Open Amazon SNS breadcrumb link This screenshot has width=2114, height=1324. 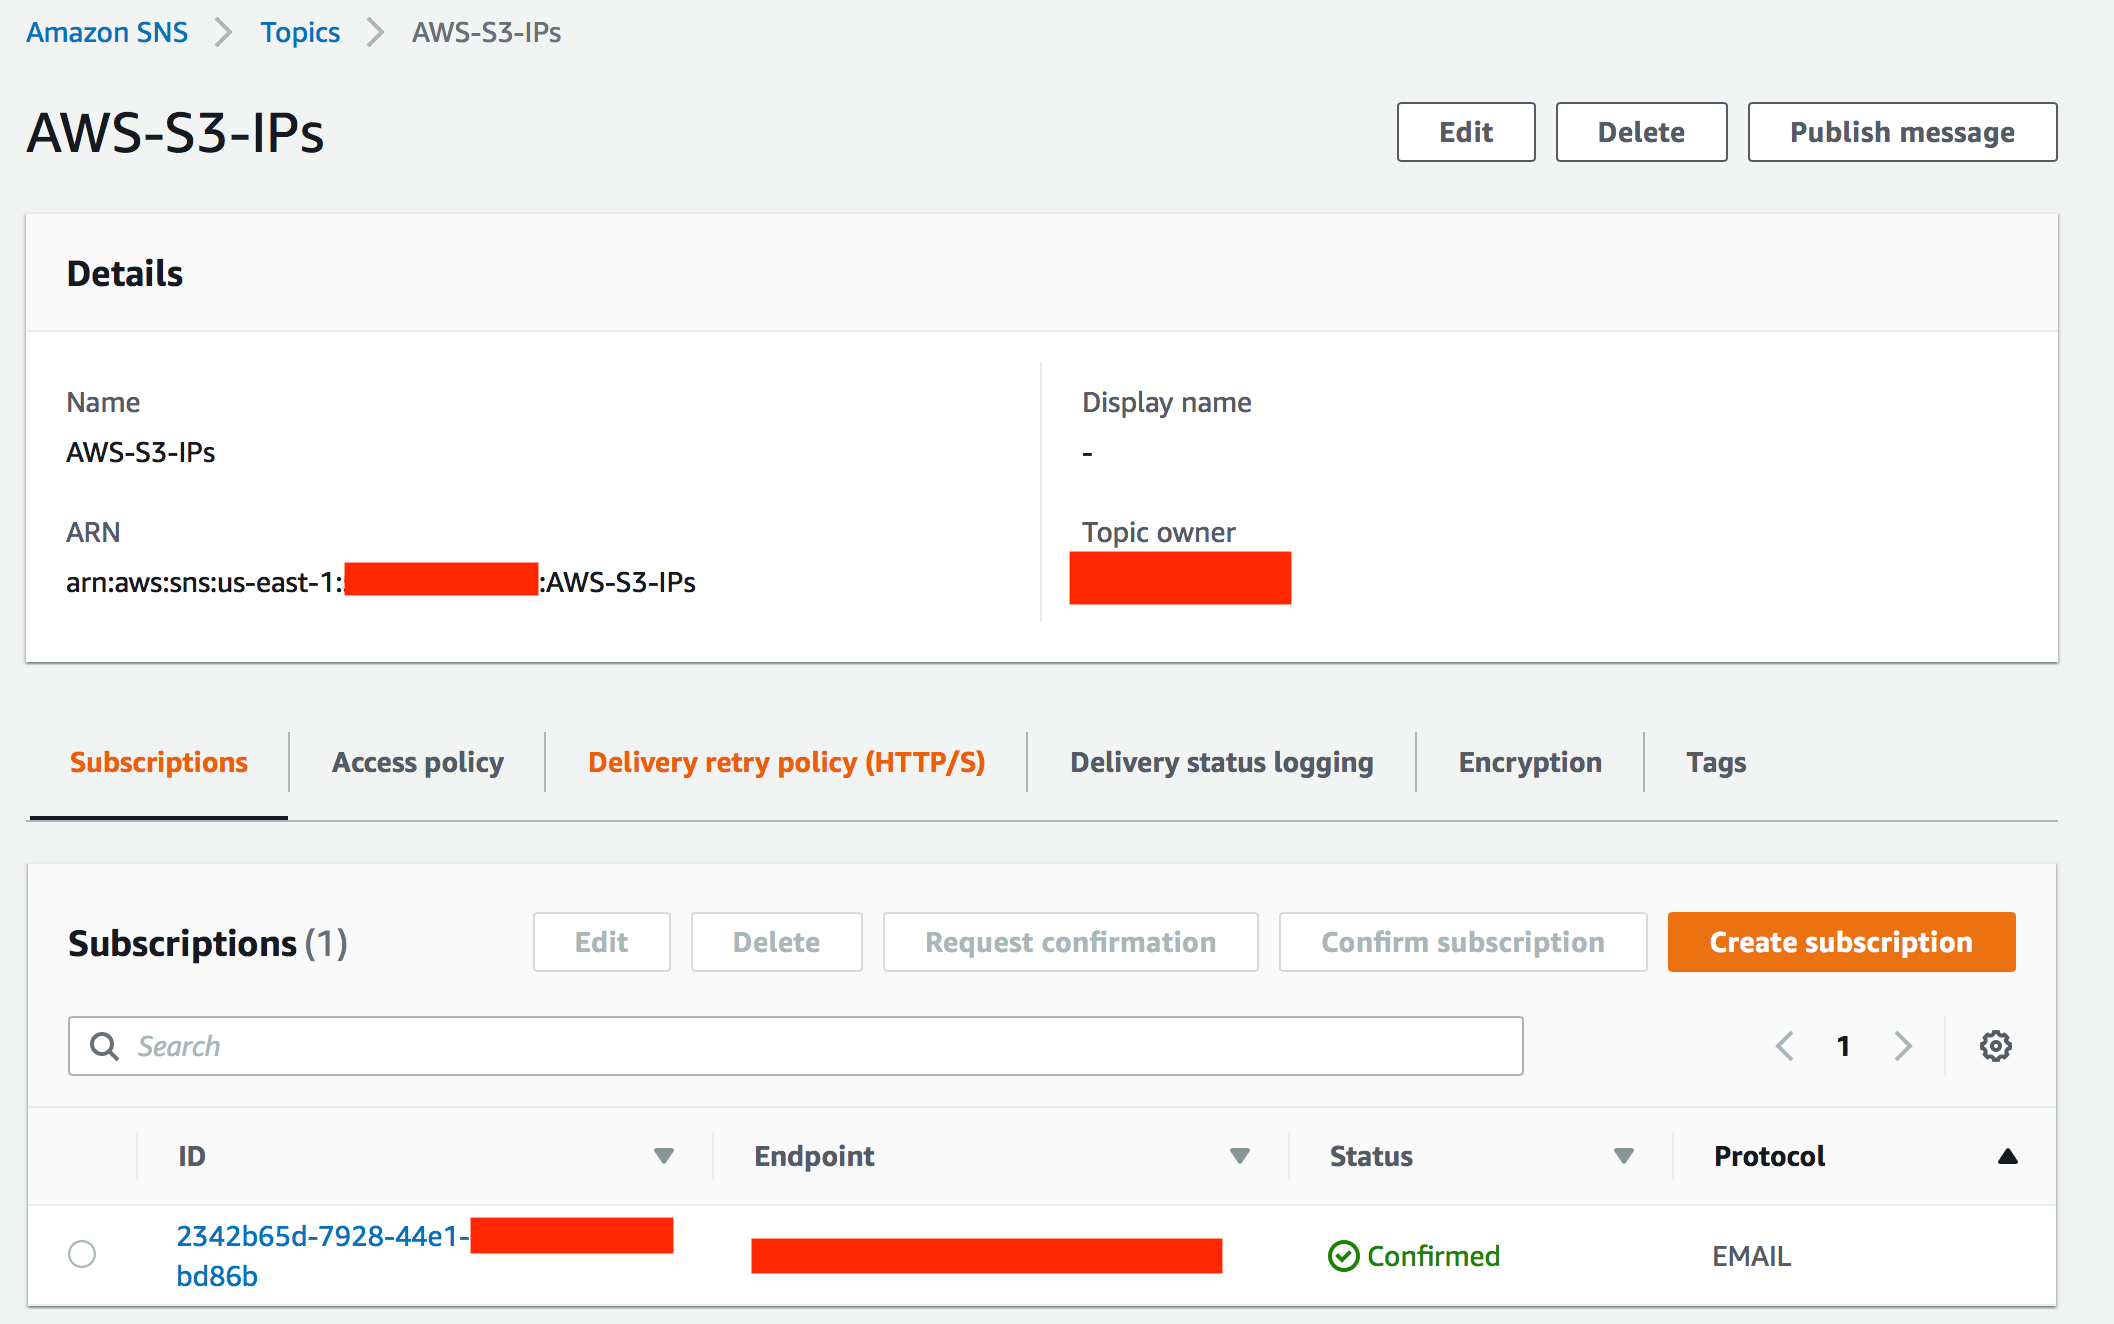[x=107, y=32]
